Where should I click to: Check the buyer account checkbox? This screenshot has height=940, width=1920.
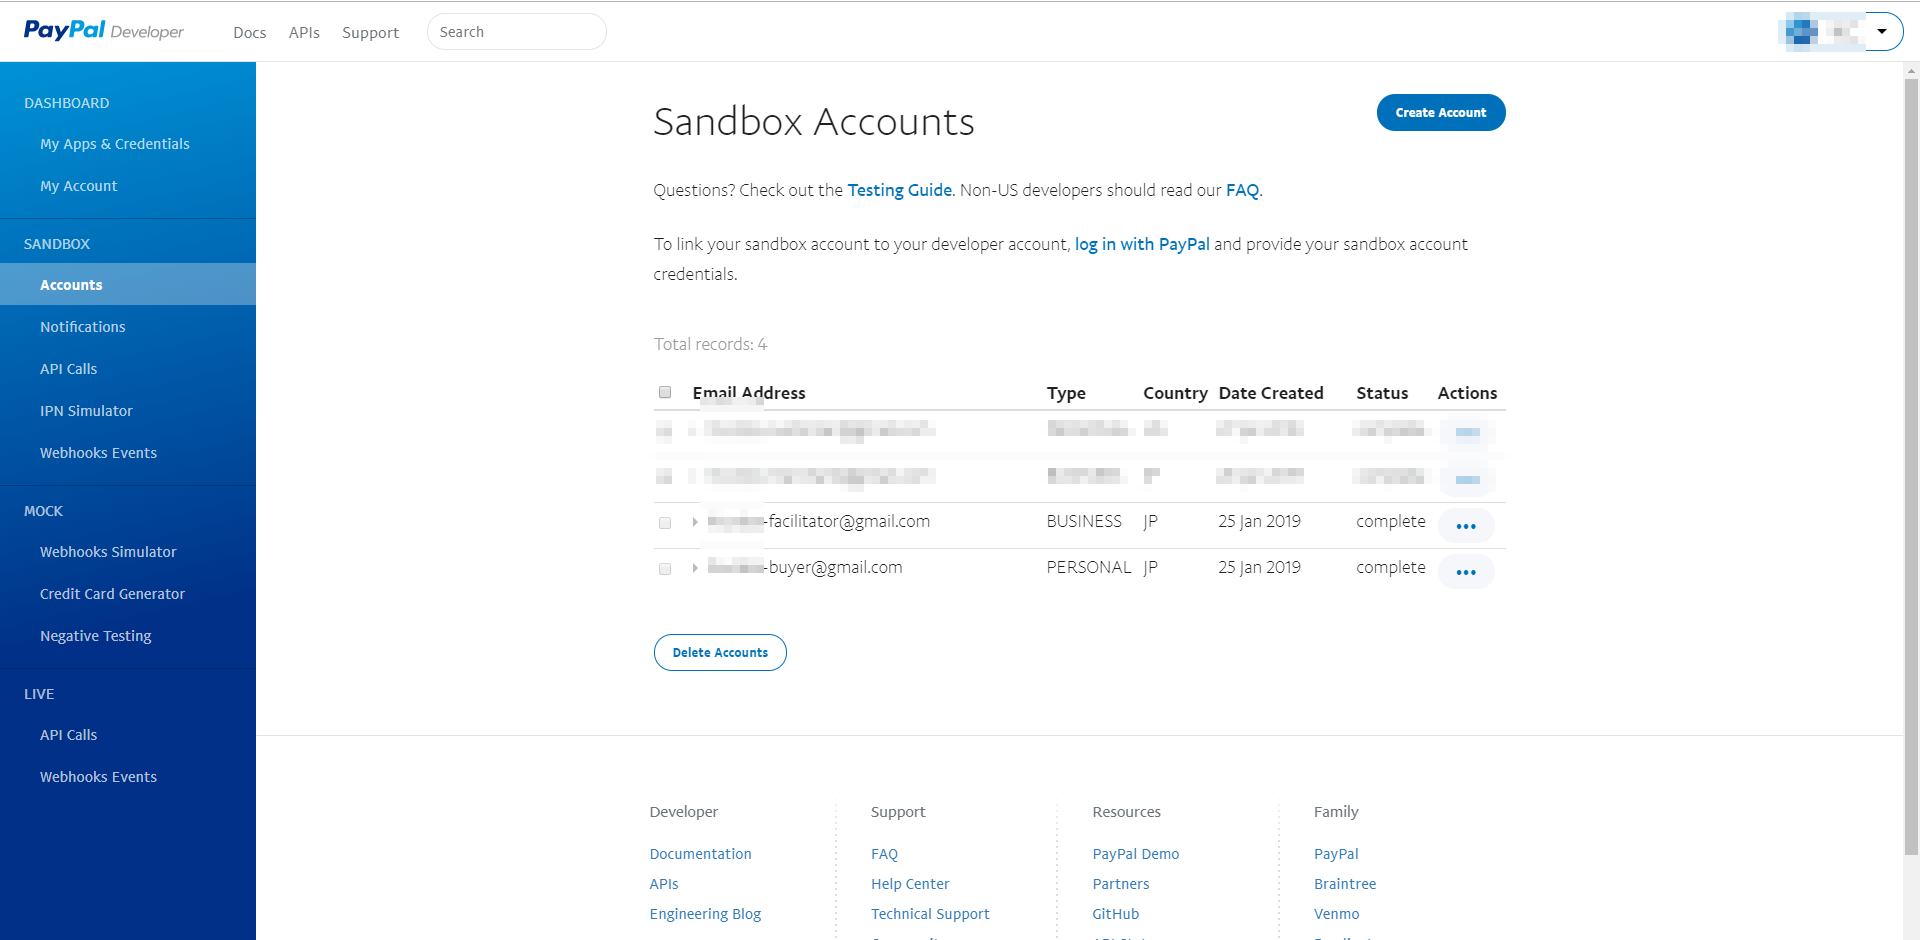tap(665, 569)
